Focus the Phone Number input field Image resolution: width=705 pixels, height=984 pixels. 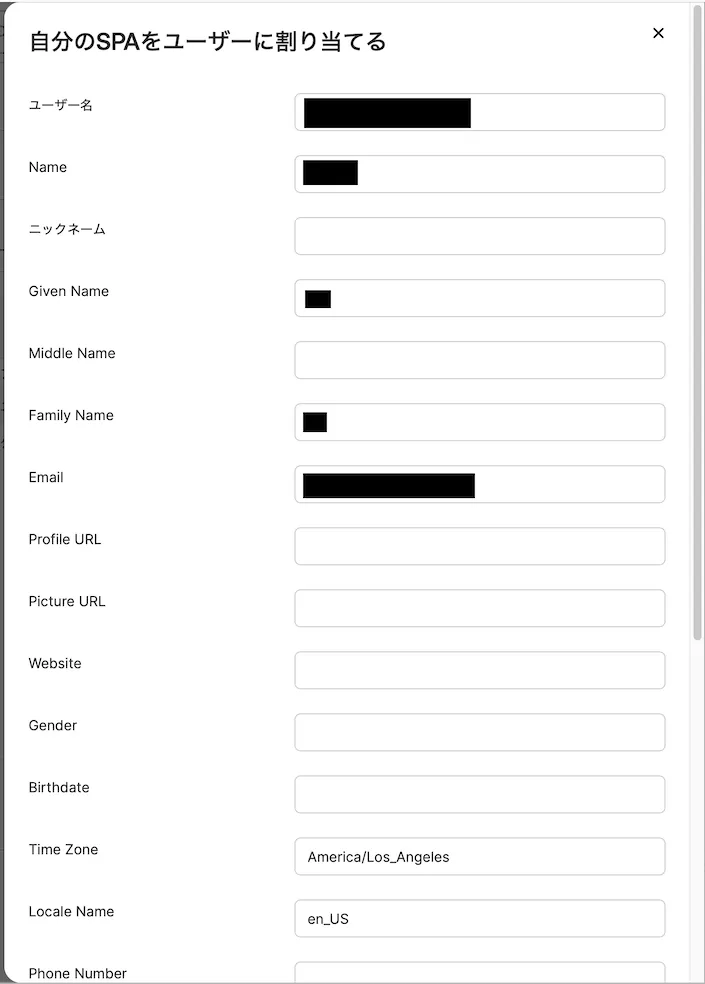(x=480, y=973)
